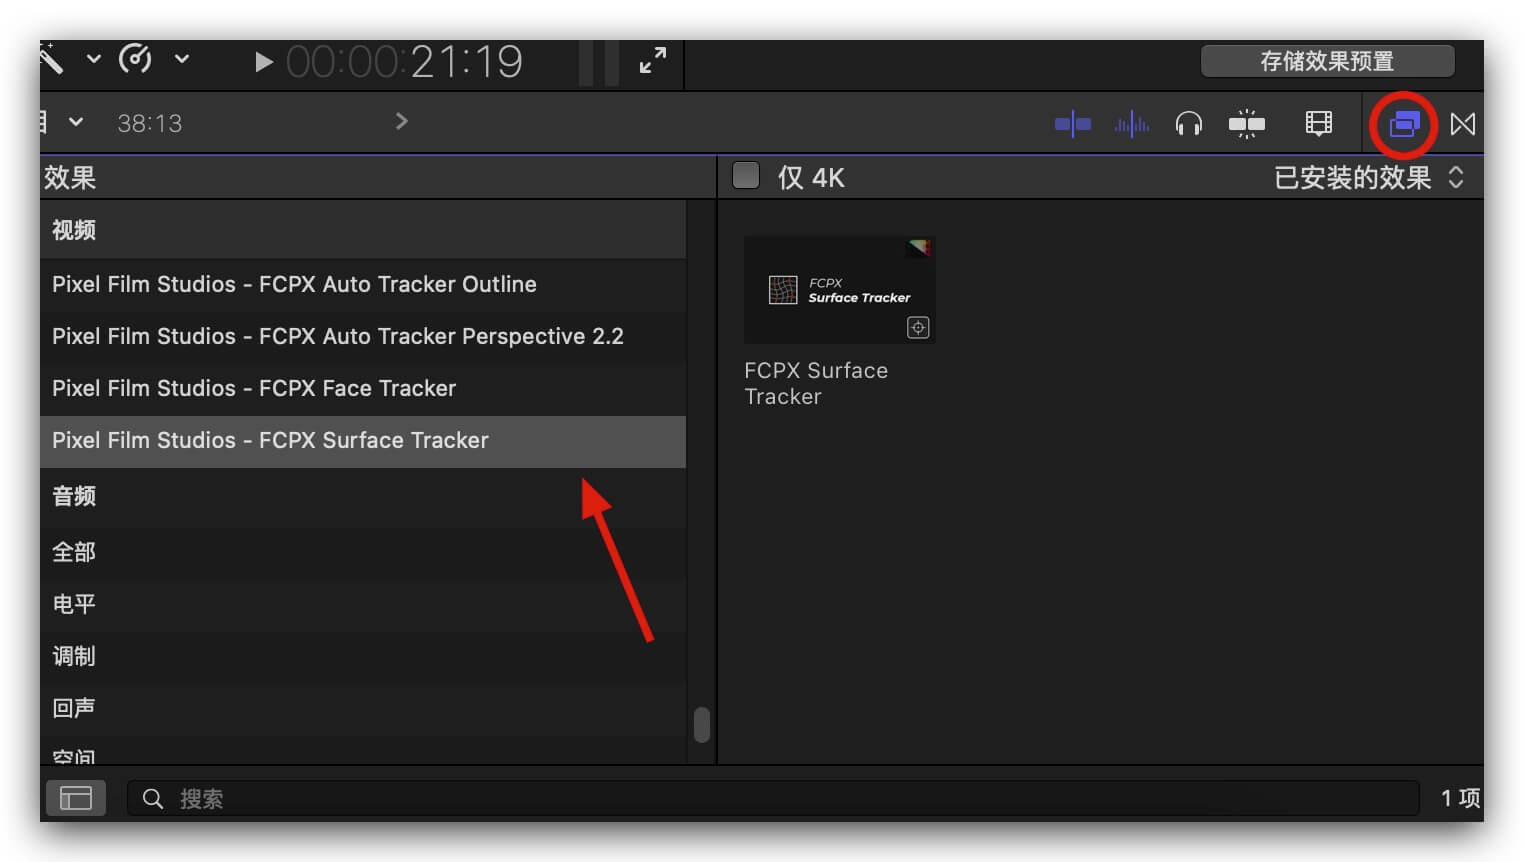
Task: Open clip appearance filmstrip icon
Action: (x=1319, y=124)
